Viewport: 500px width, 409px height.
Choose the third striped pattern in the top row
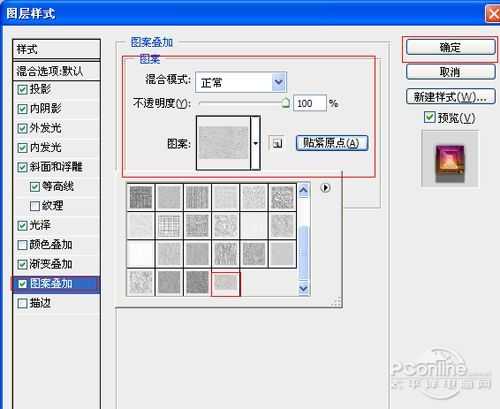197,197
